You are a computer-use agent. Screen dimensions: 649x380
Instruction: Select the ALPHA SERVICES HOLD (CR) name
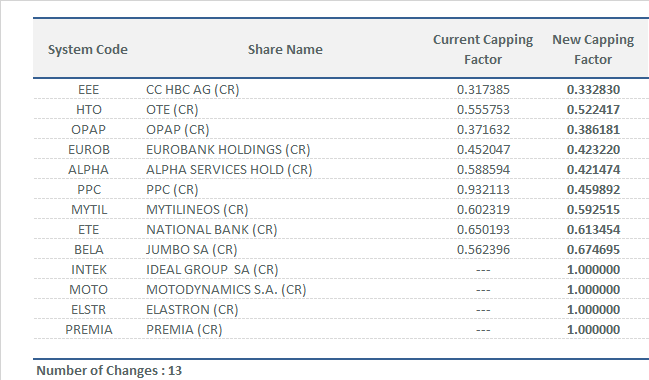click(229, 170)
